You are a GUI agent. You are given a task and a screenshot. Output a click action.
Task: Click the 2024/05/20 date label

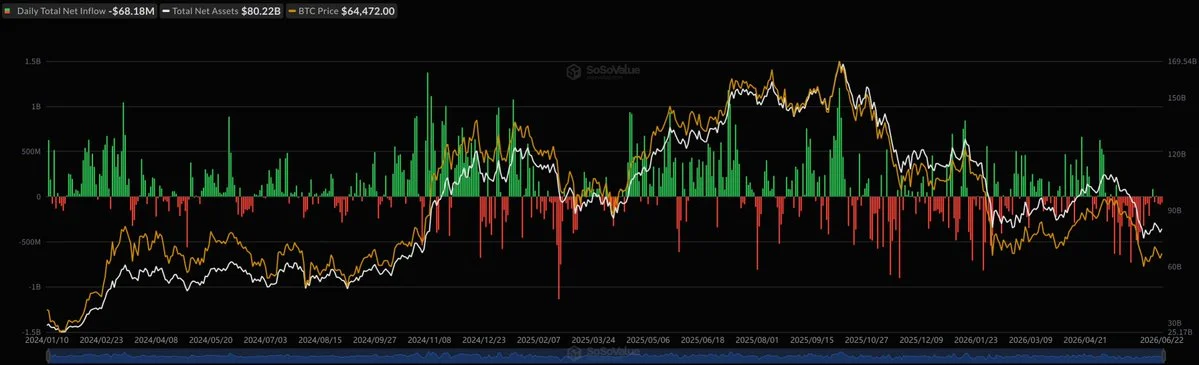coord(210,339)
